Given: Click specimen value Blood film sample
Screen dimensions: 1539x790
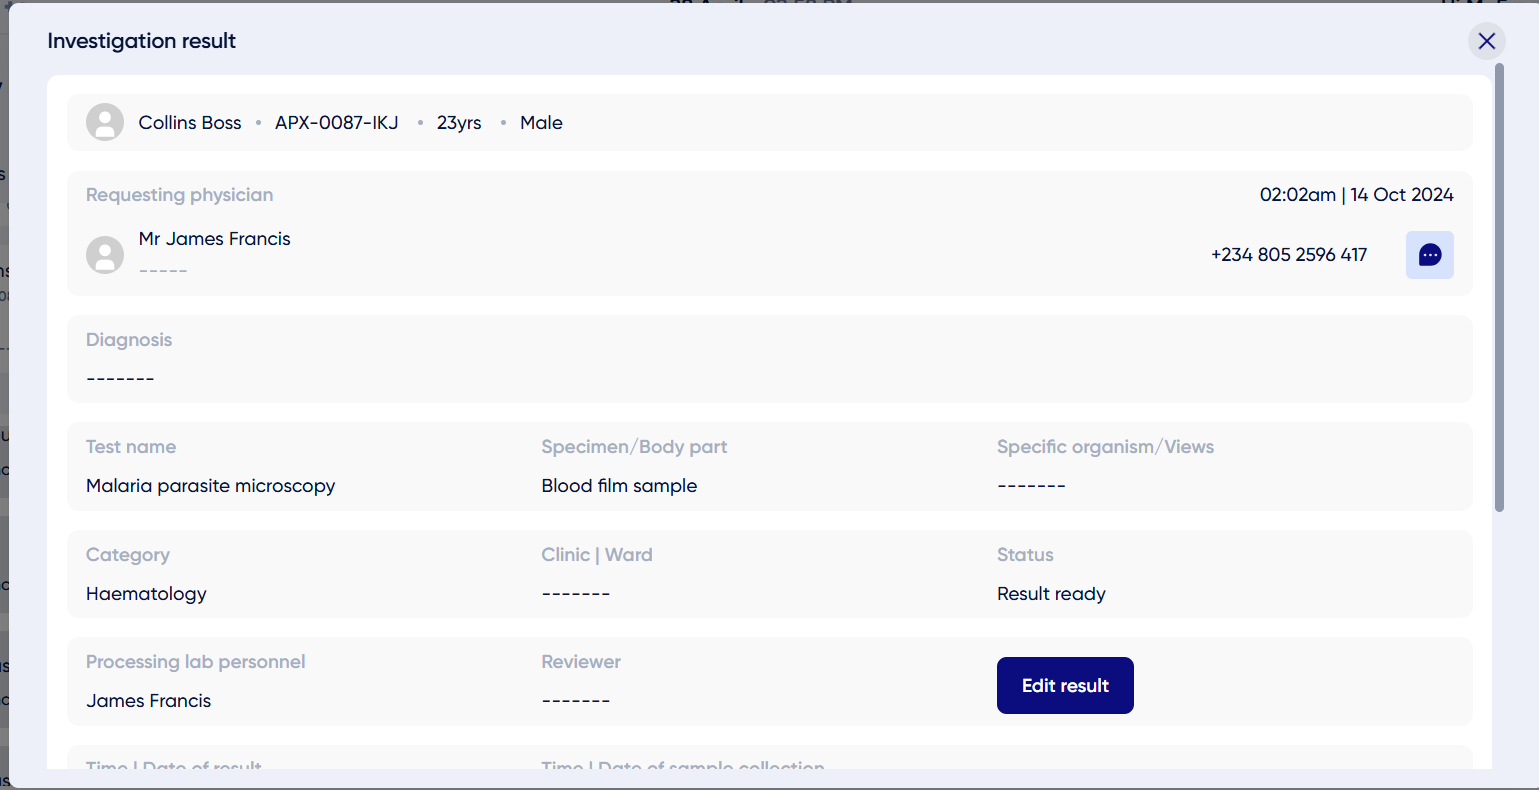Looking at the screenshot, I should tap(619, 486).
